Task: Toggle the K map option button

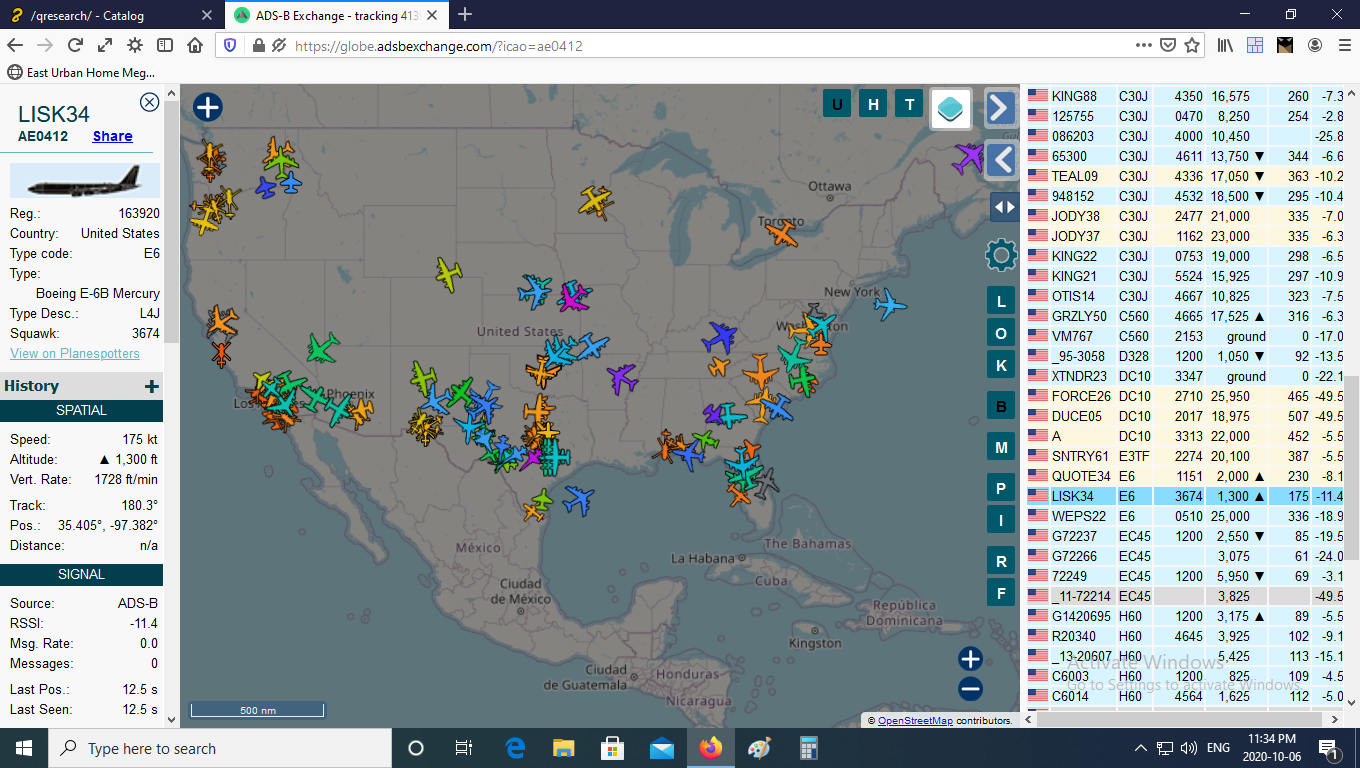Action: [x=1001, y=365]
